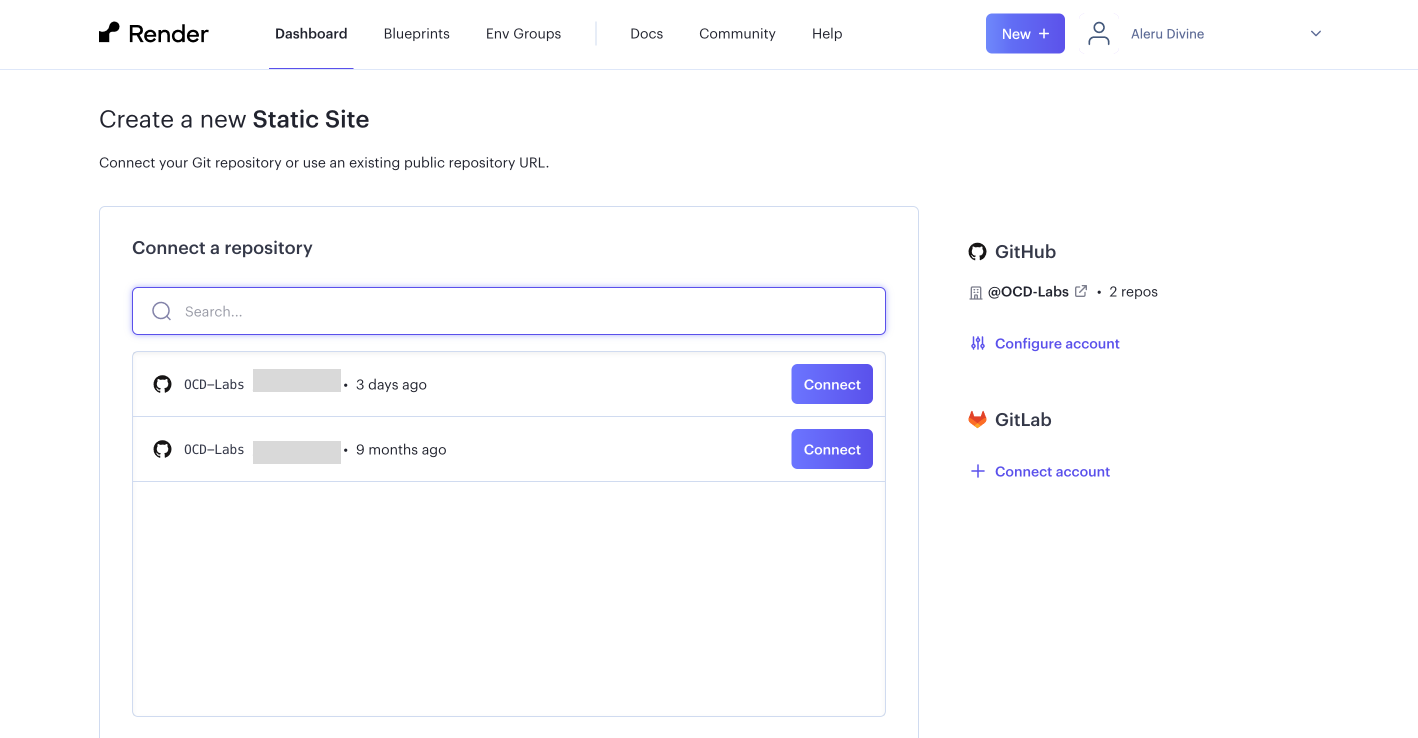Connect the repo updated 3 days ago
The width and height of the screenshot is (1418, 738).
(832, 384)
